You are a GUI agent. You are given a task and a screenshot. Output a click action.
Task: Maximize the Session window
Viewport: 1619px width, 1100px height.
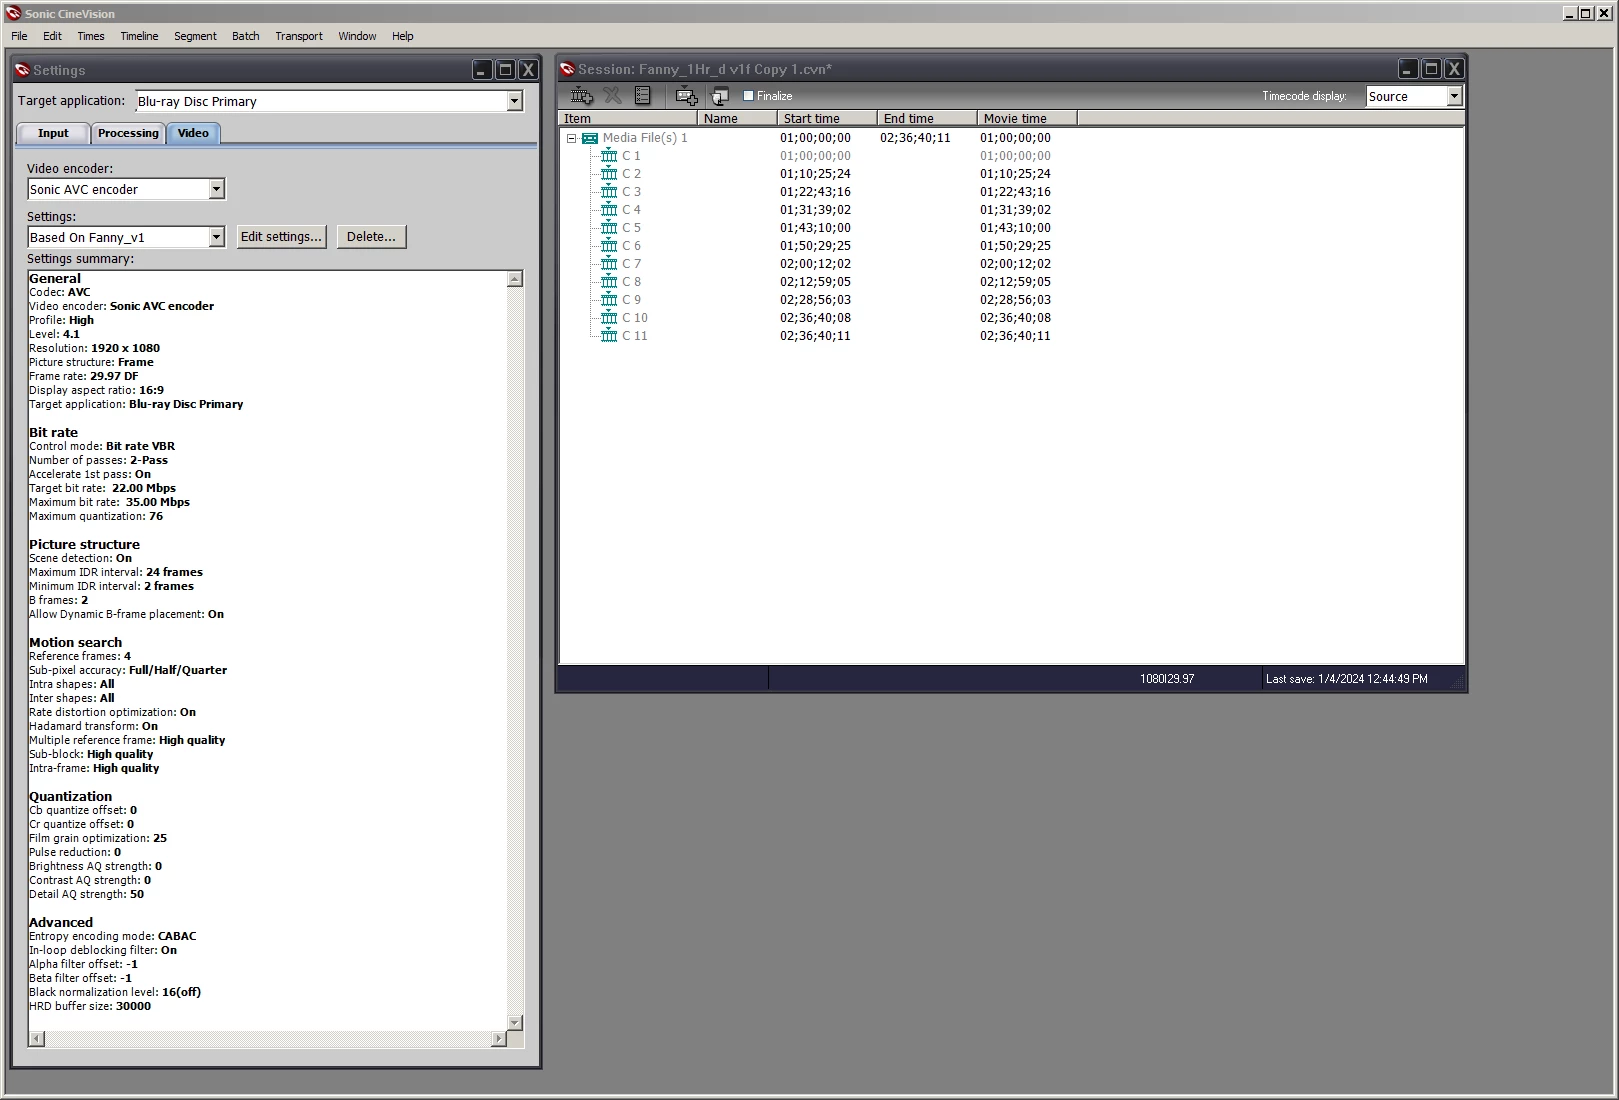coord(1431,69)
